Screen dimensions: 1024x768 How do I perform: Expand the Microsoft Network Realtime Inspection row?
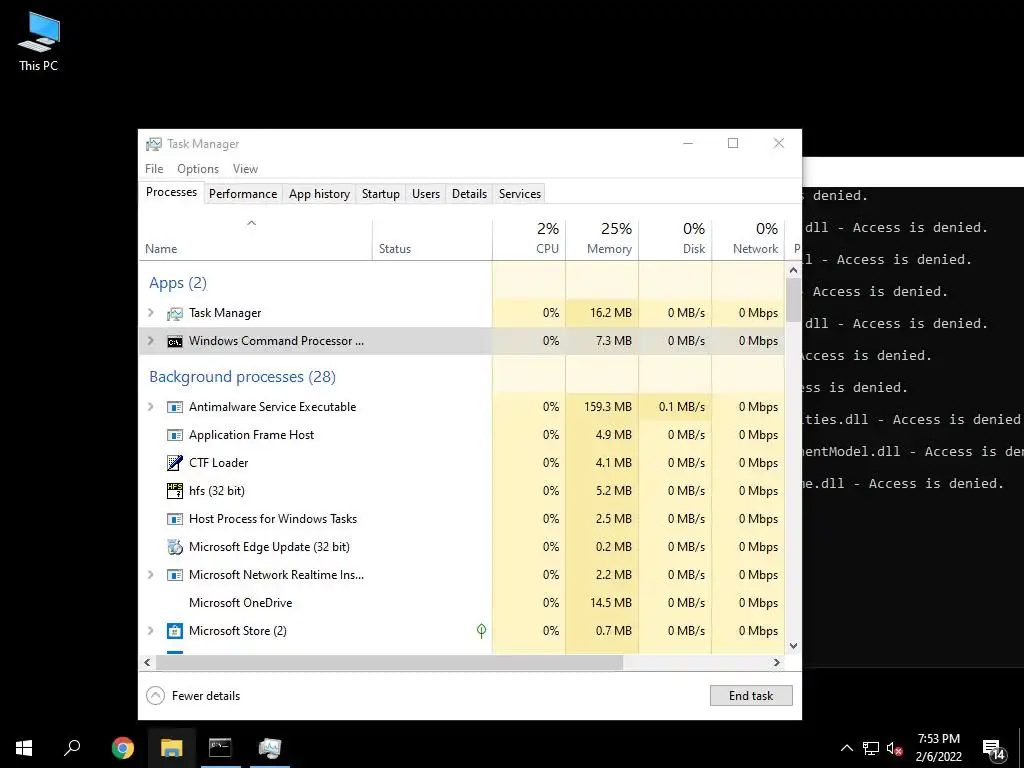point(151,575)
